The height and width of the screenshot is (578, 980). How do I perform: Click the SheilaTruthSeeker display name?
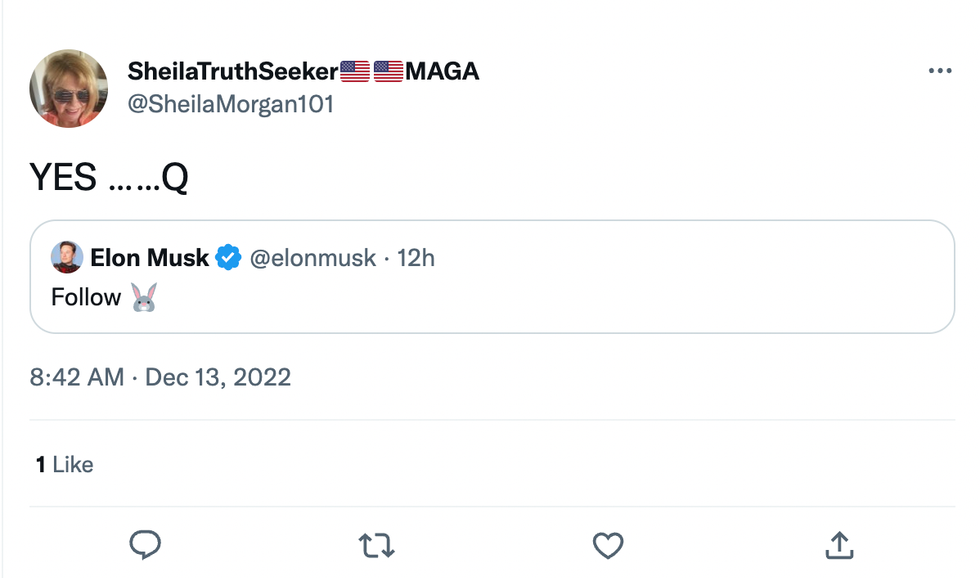point(232,71)
